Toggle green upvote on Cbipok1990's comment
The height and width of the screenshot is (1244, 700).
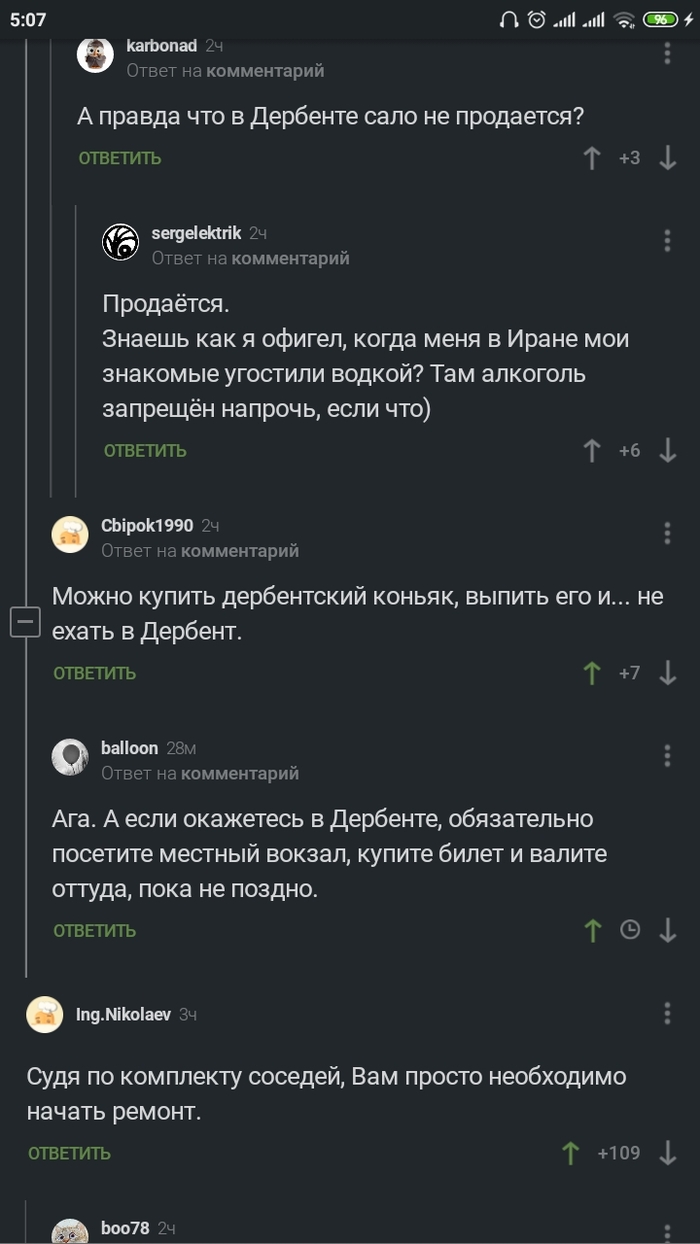click(592, 673)
